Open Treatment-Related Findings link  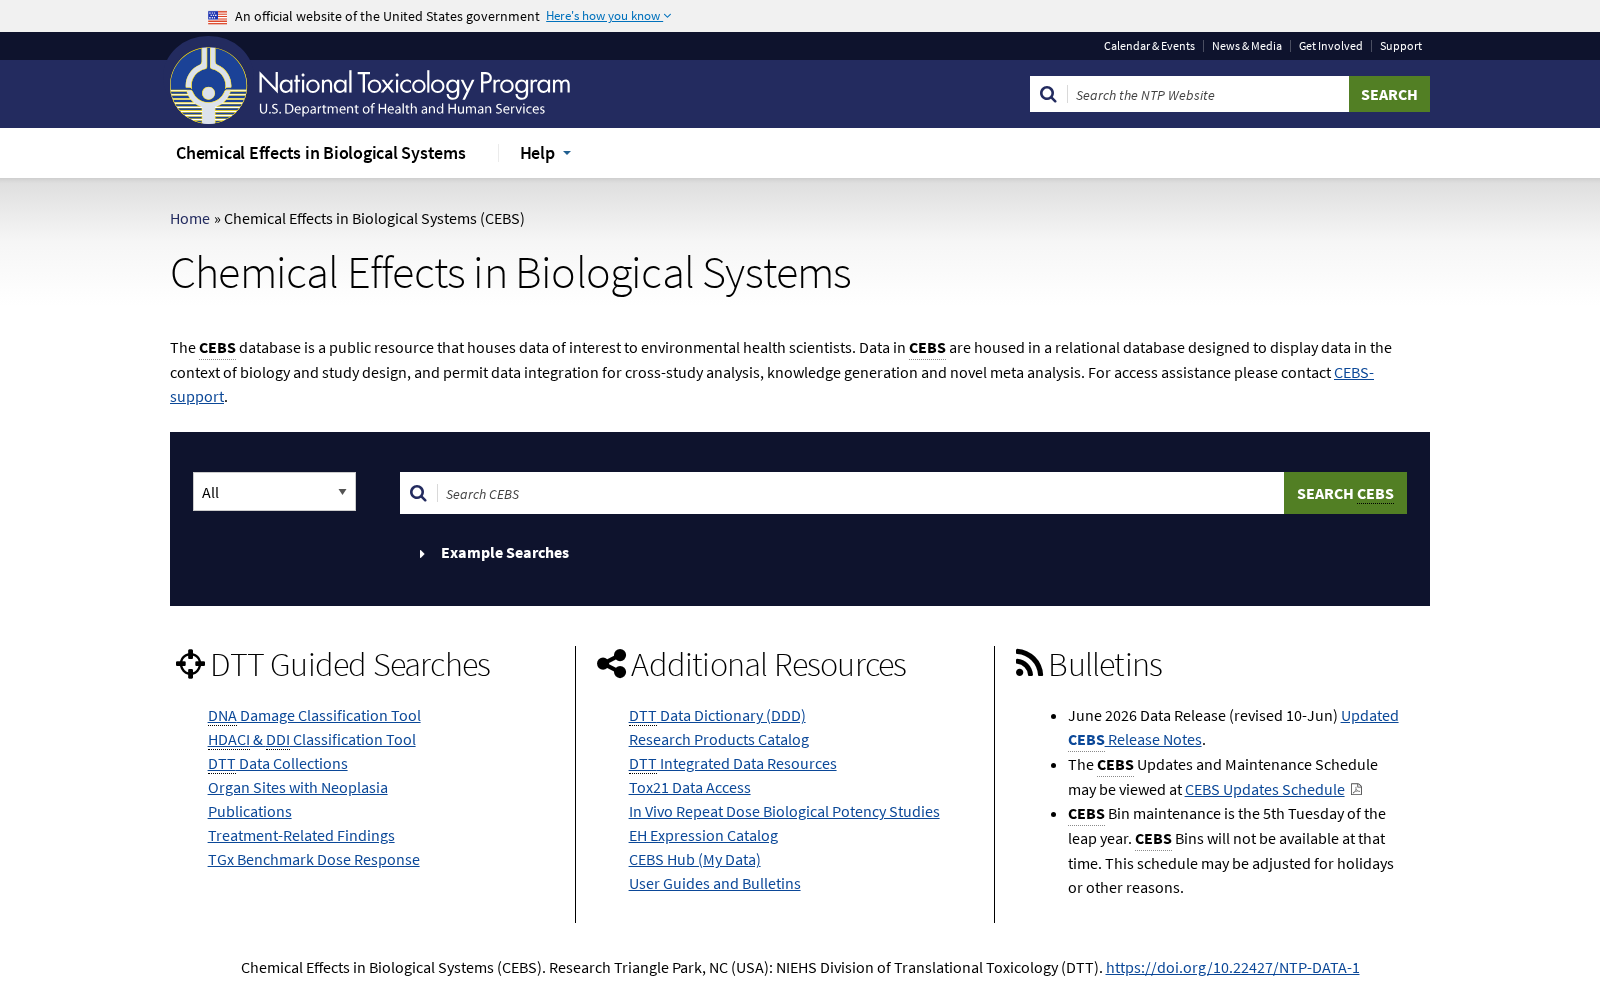[301, 835]
